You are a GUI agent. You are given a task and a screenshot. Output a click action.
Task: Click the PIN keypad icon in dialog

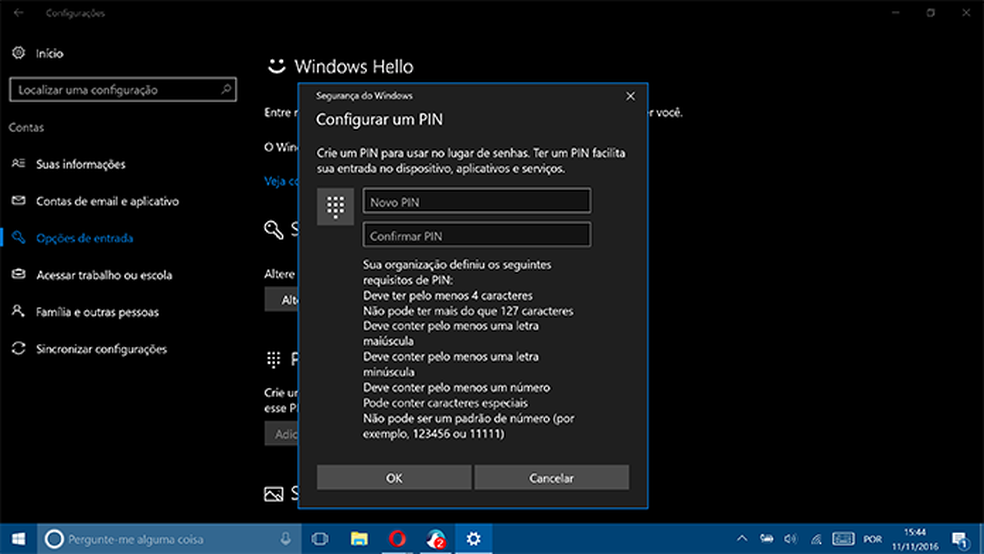[x=335, y=206]
